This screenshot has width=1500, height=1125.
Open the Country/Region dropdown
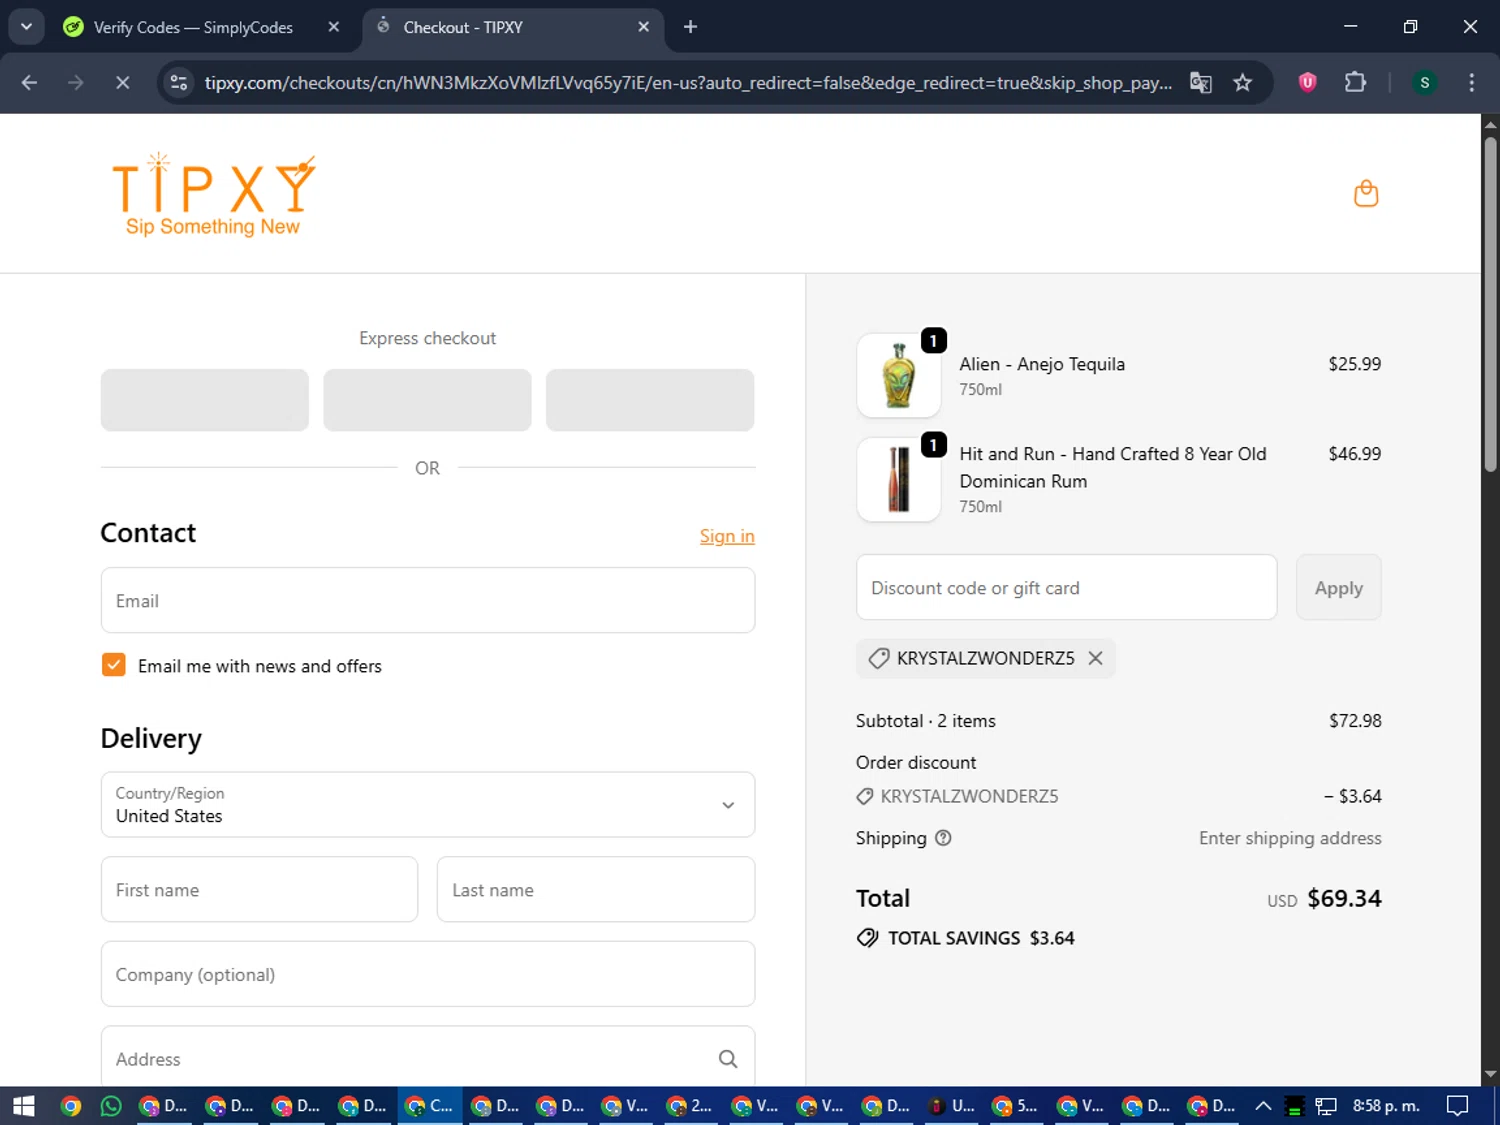point(428,804)
